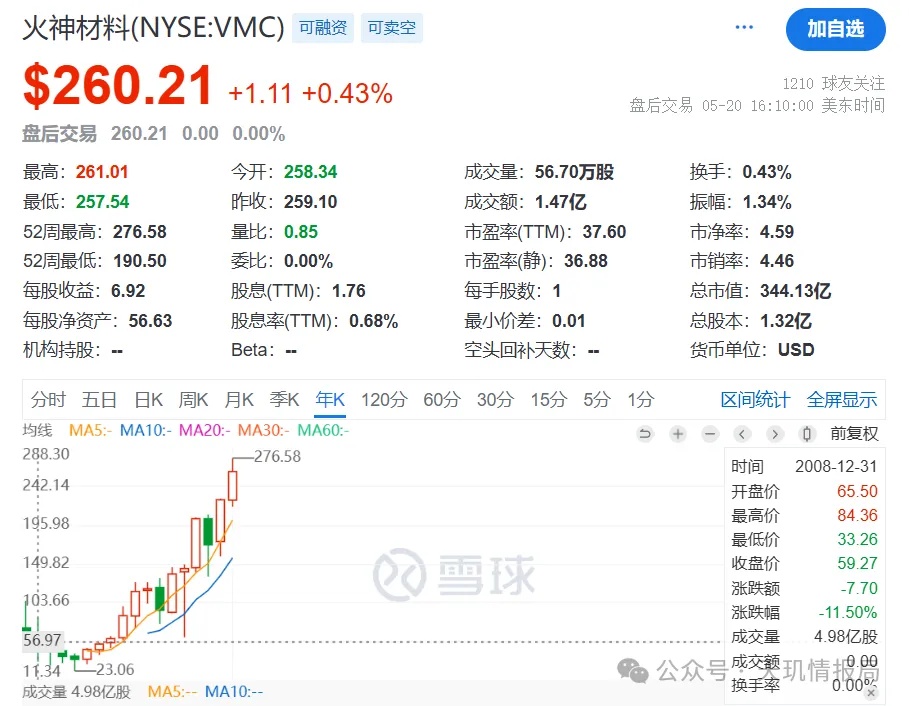909x706 pixels.
Task: Click the current price $260.21
Action: (x=118, y=86)
